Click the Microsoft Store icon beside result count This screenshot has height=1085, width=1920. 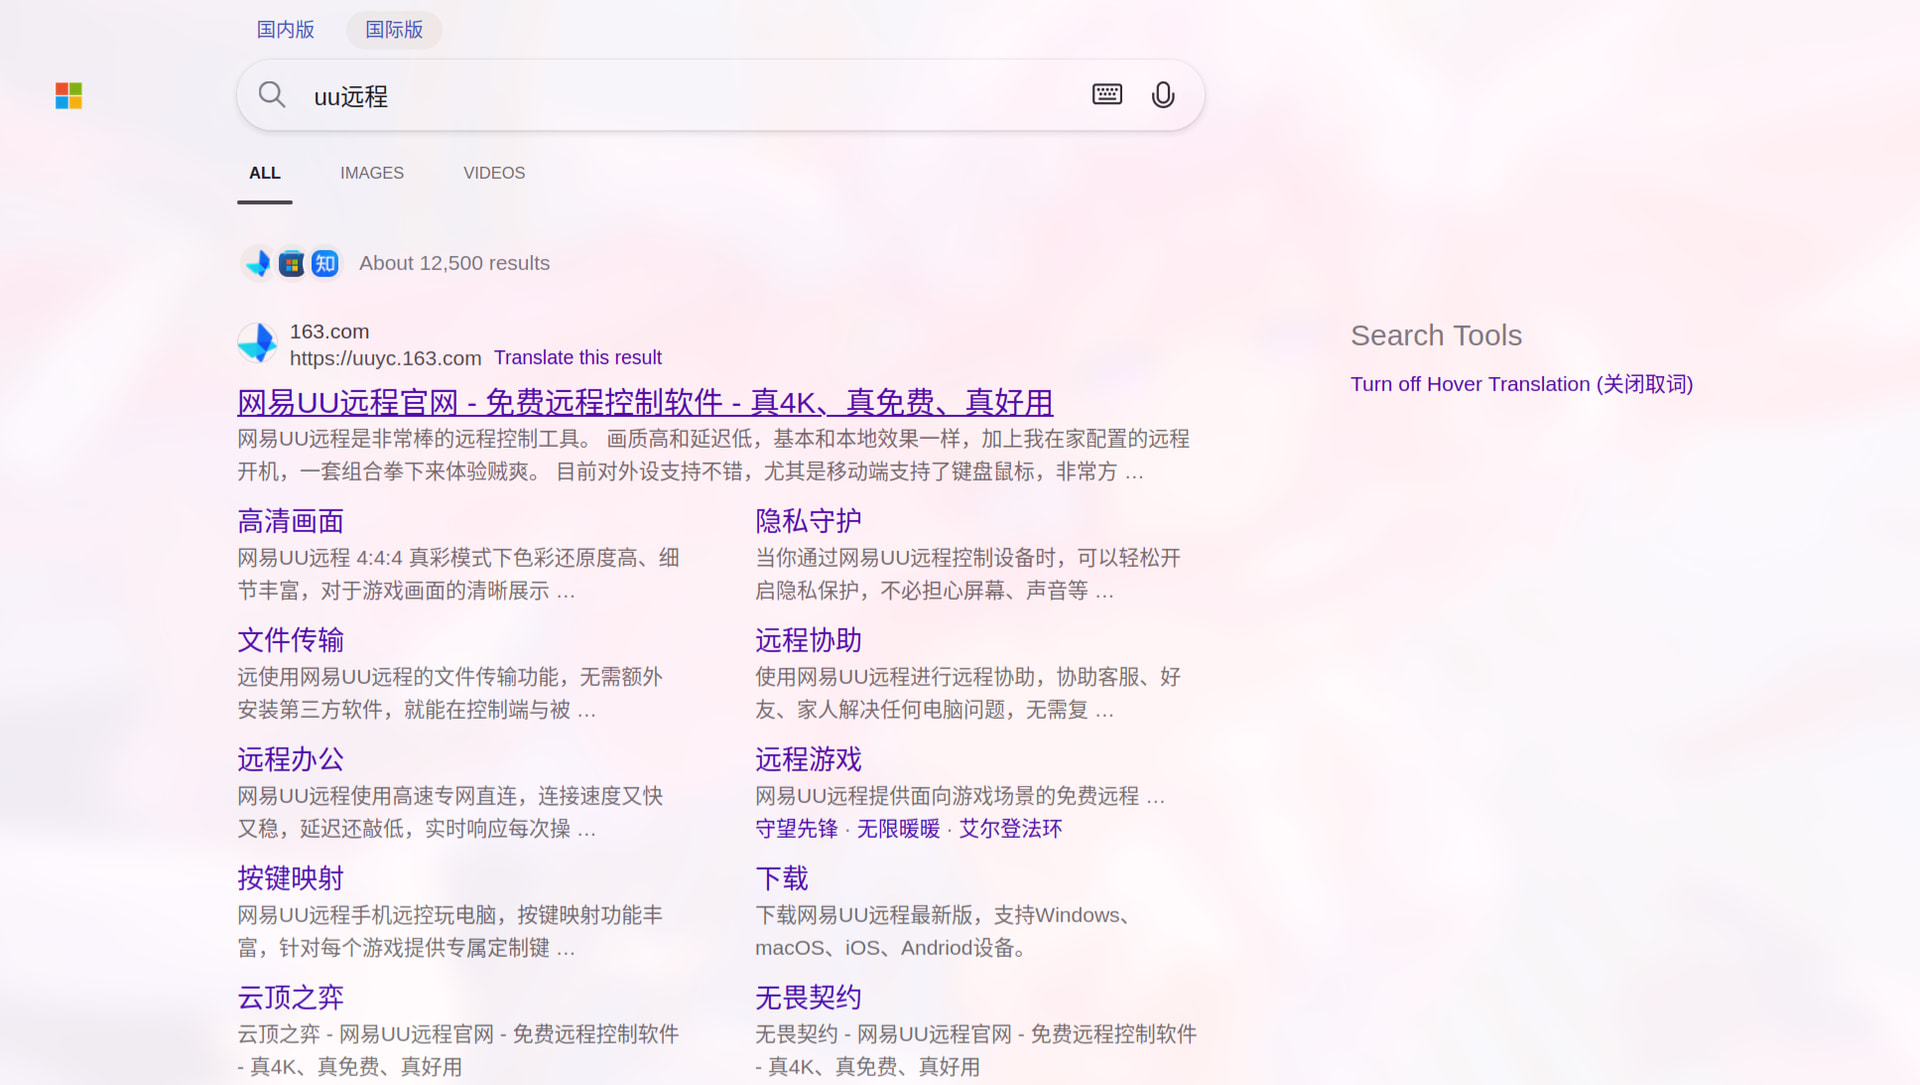(291, 263)
